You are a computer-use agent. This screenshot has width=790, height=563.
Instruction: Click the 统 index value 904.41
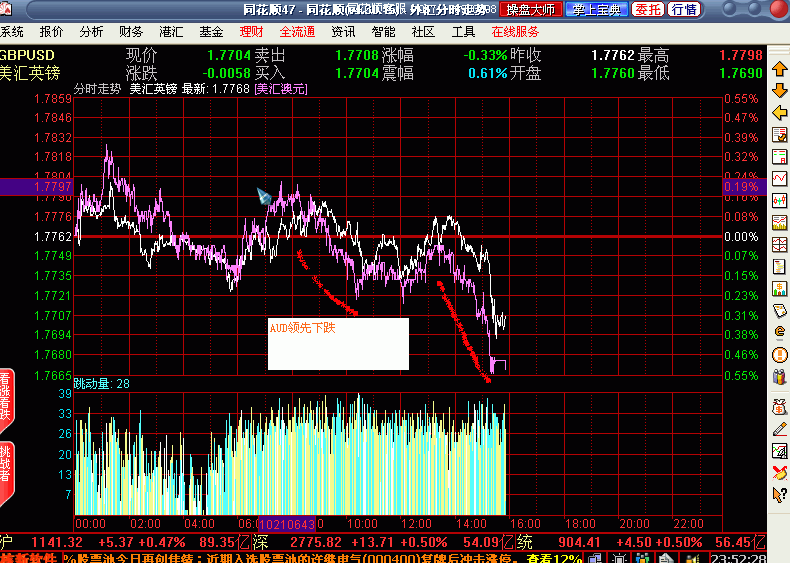point(579,542)
